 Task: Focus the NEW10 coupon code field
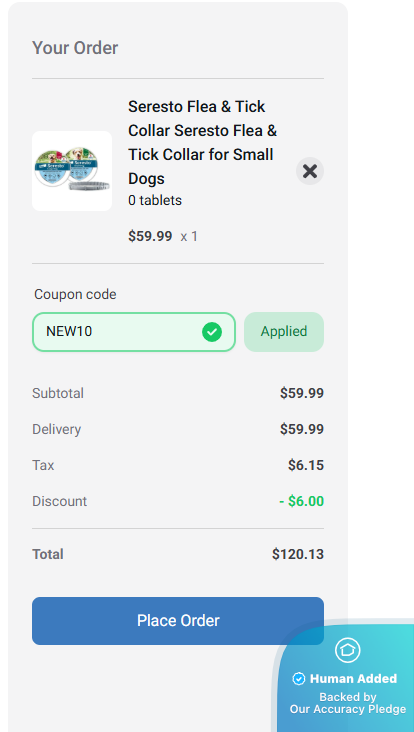(x=134, y=332)
